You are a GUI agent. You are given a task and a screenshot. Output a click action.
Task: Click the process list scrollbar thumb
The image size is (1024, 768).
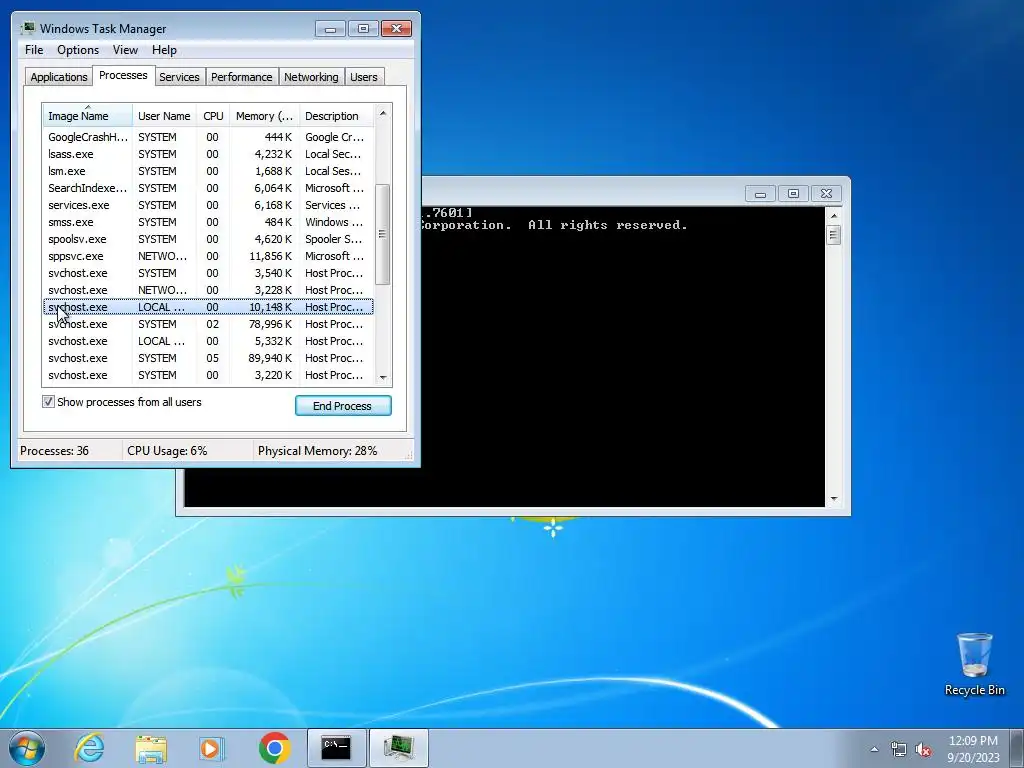pos(383,234)
